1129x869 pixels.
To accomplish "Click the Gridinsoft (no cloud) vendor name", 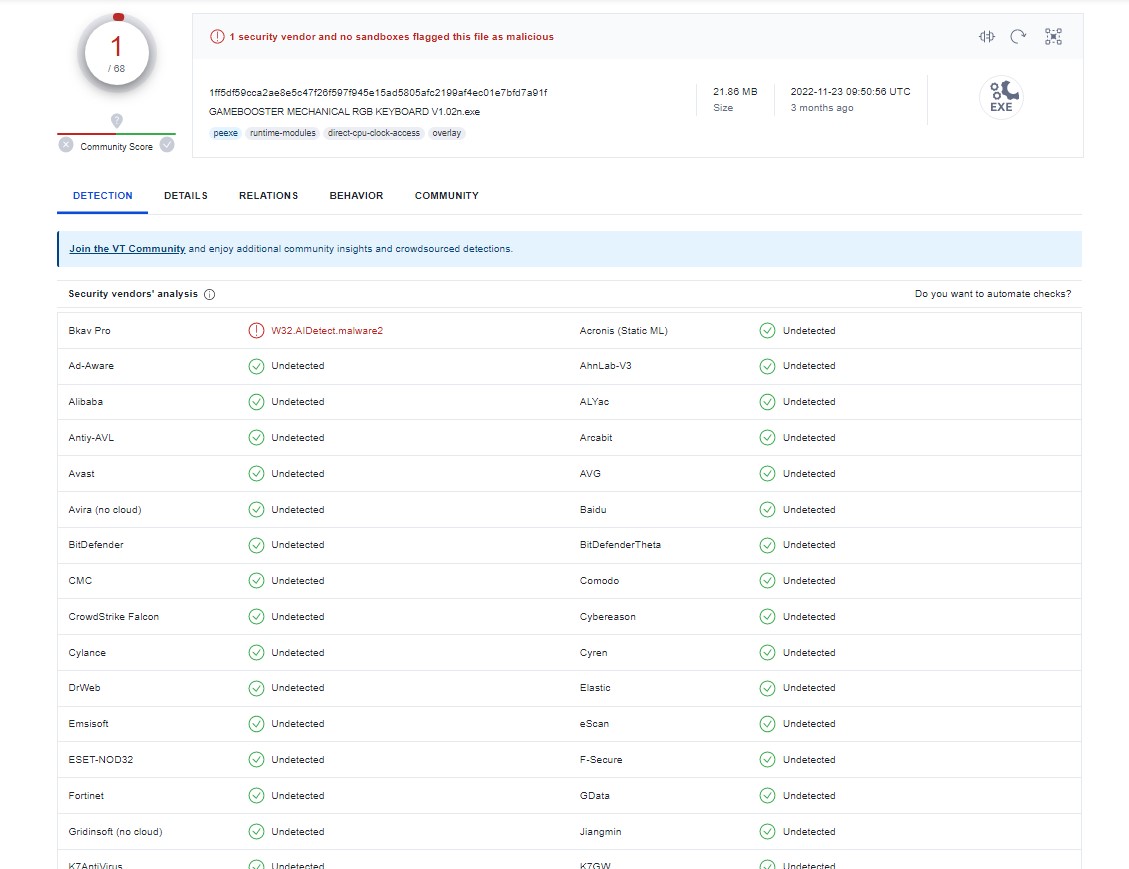I will [115, 832].
